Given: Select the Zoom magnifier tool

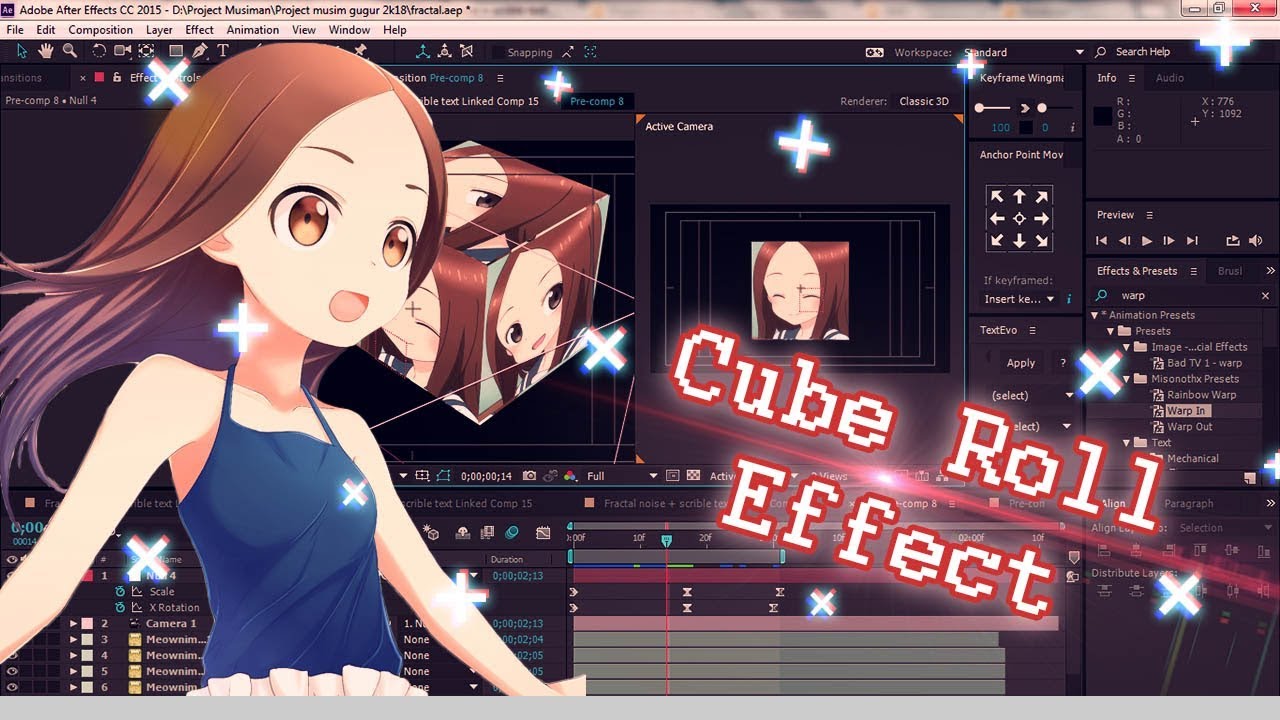Looking at the screenshot, I should (x=70, y=51).
